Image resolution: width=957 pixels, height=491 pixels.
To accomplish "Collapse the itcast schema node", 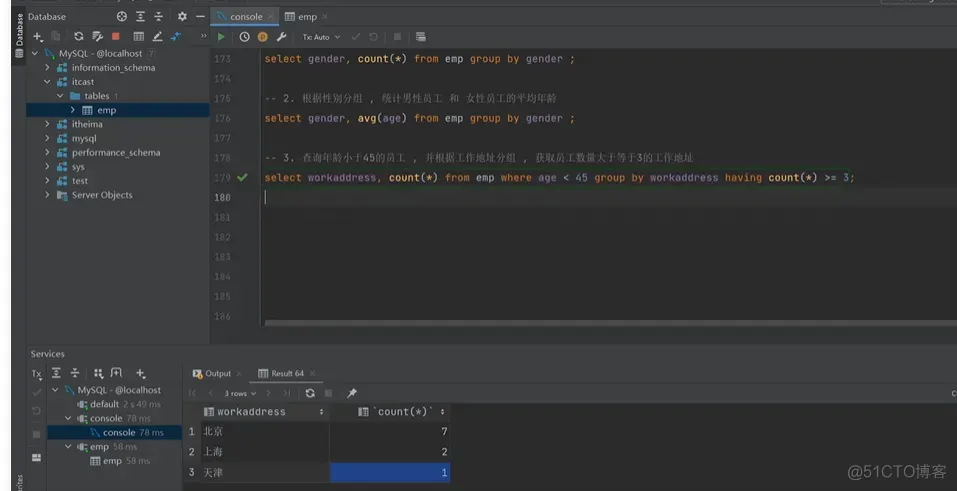I will click(47, 81).
